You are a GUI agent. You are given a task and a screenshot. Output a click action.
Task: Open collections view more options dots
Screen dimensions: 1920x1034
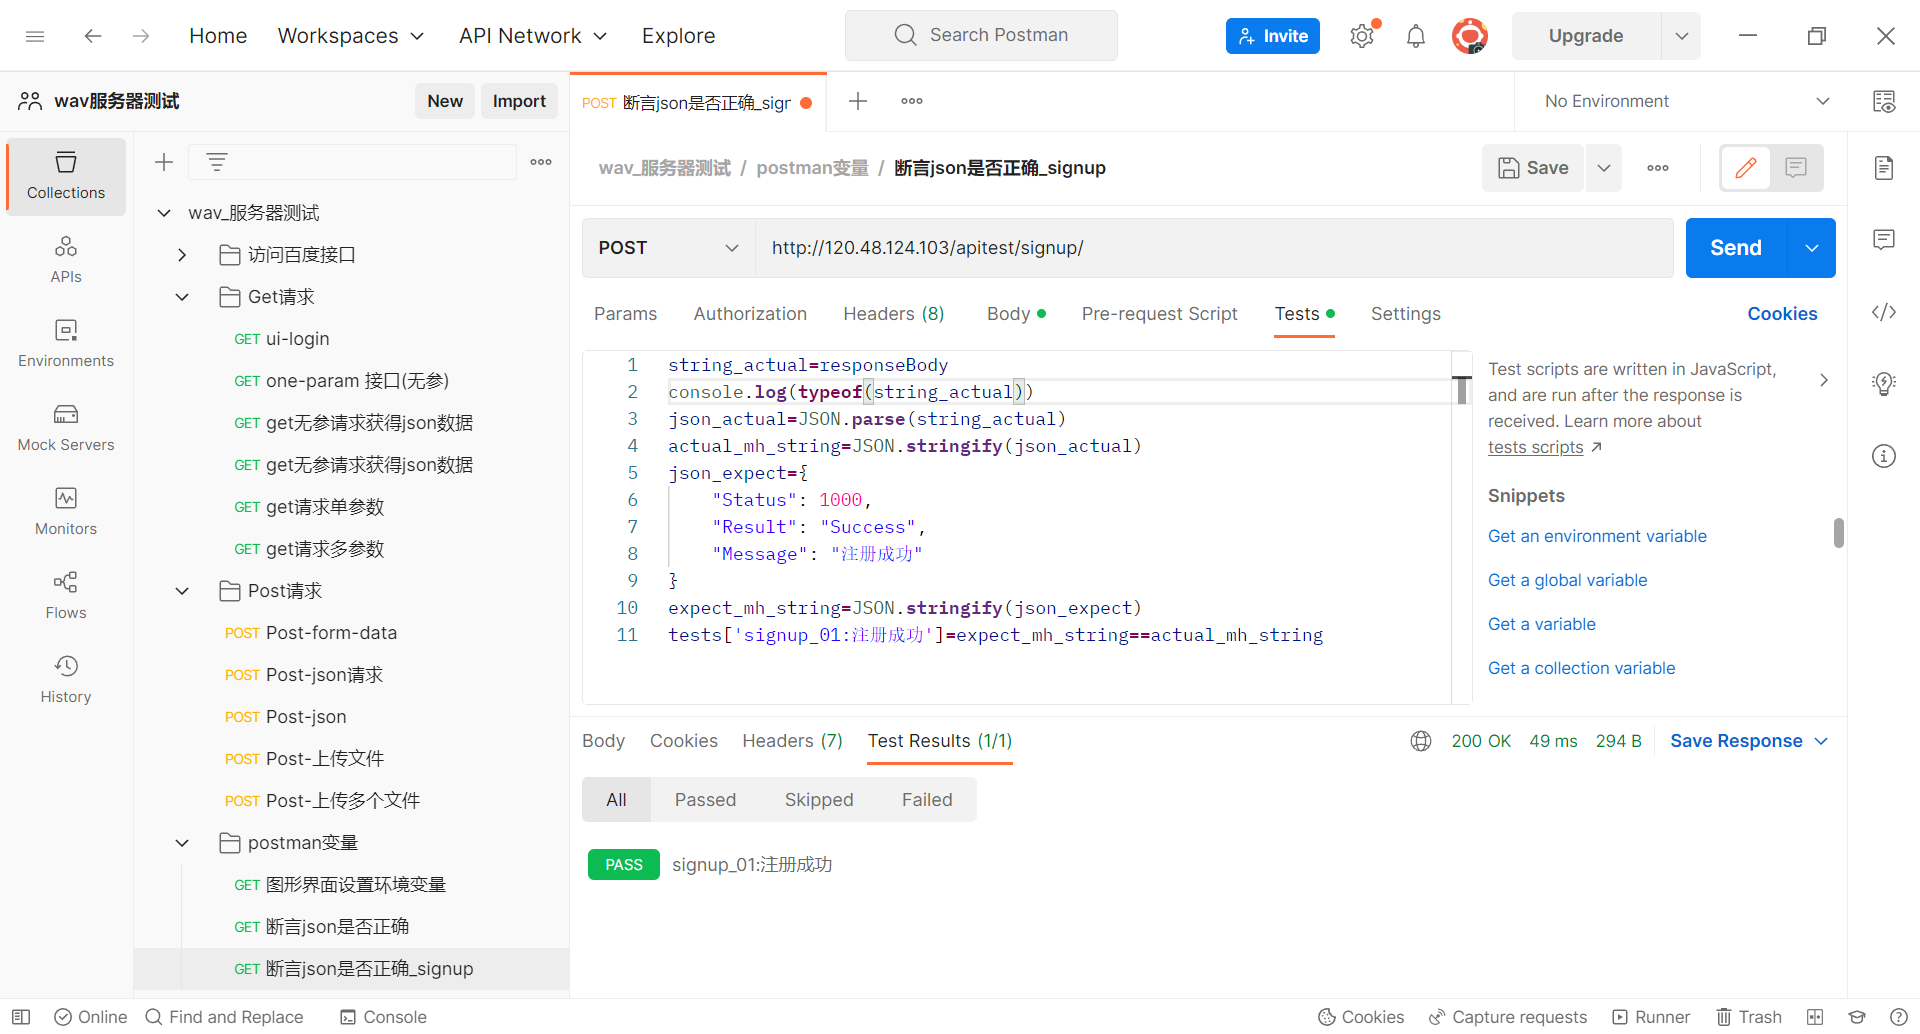[541, 162]
